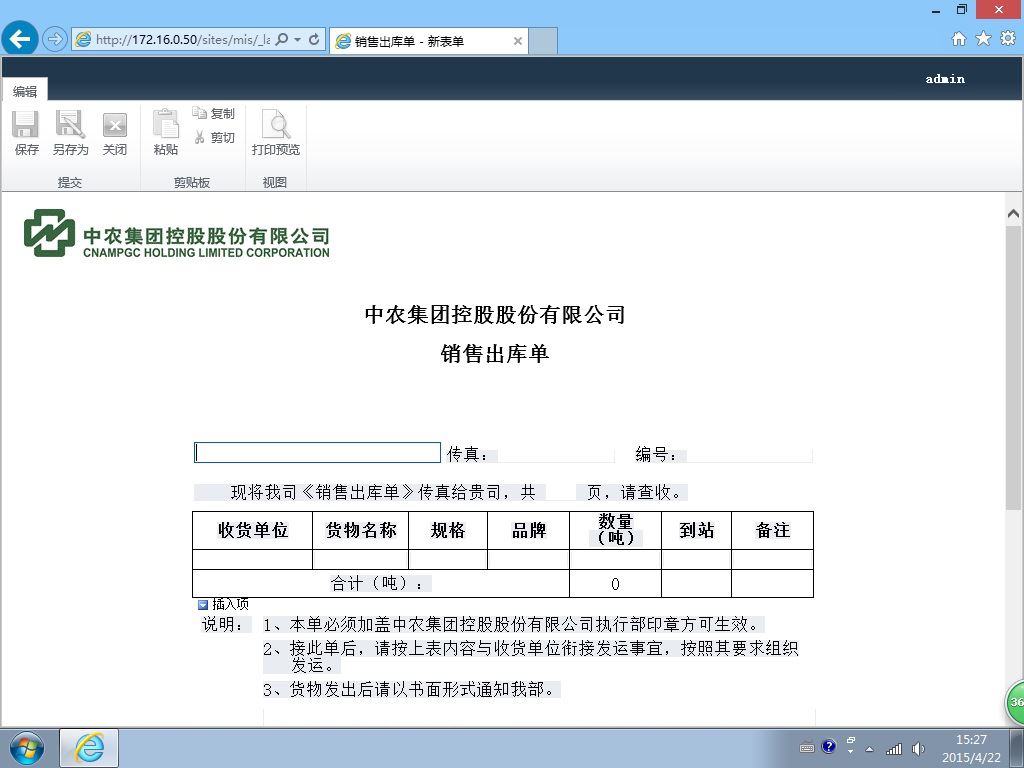Go back using browser back arrow
This screenshot has height=768, width=1024.
tap(20, 39)
